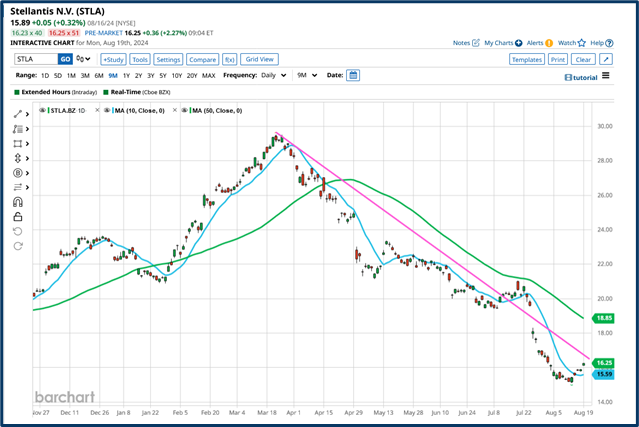The image size is (639, 427).
Task: Toggle visibility eye of MA (50, Close, 0)
Action: point(185,110)
